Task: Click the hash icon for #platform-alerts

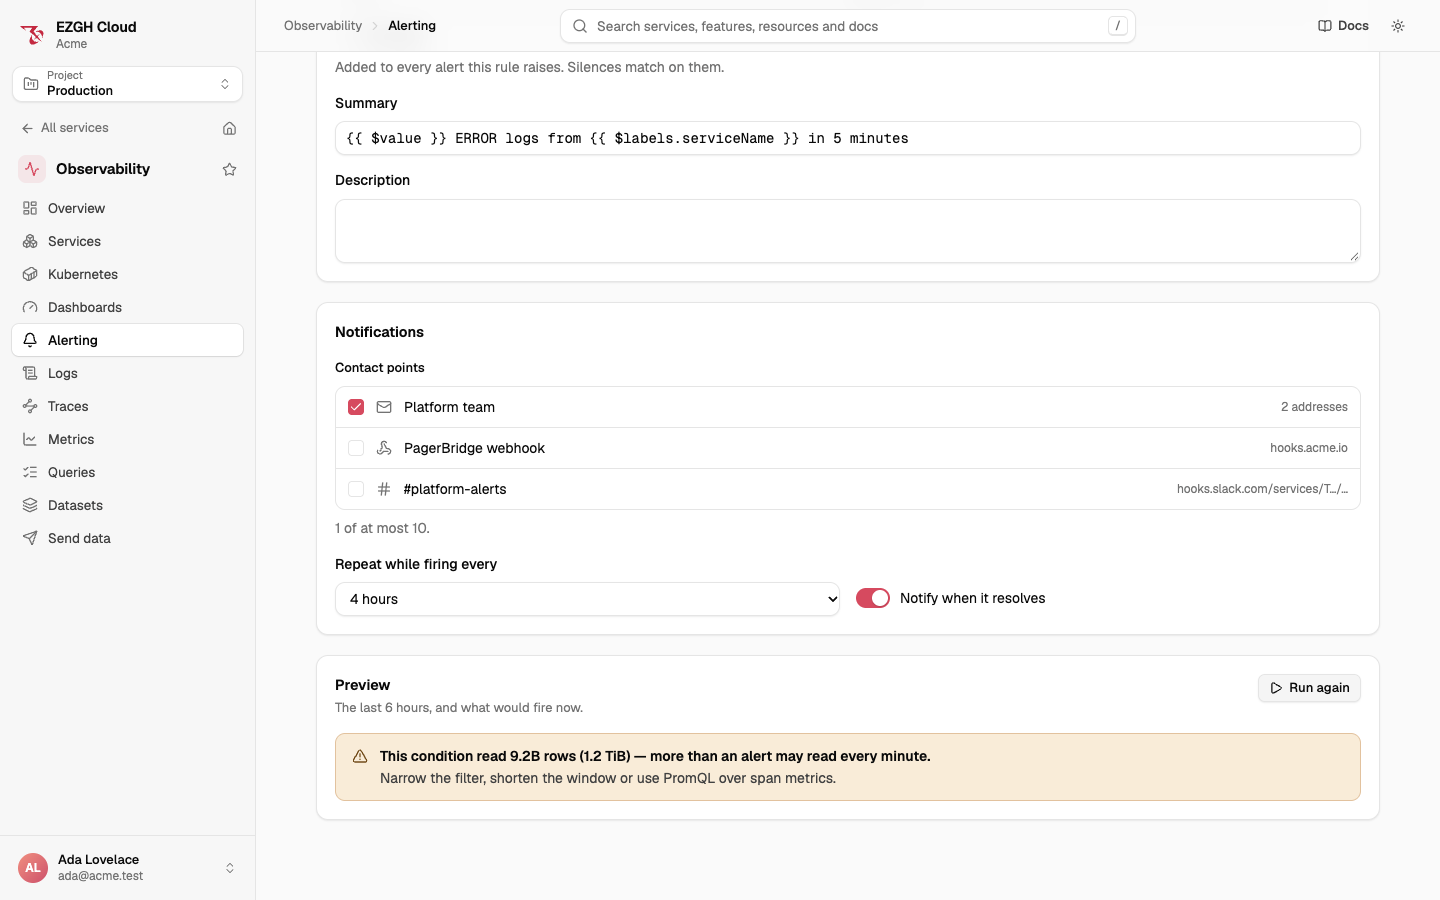Action: click(x=384, y=489)
